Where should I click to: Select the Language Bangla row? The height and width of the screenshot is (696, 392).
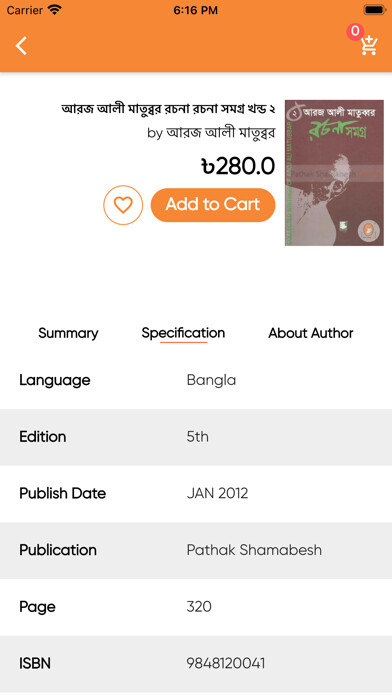(196, 380)
